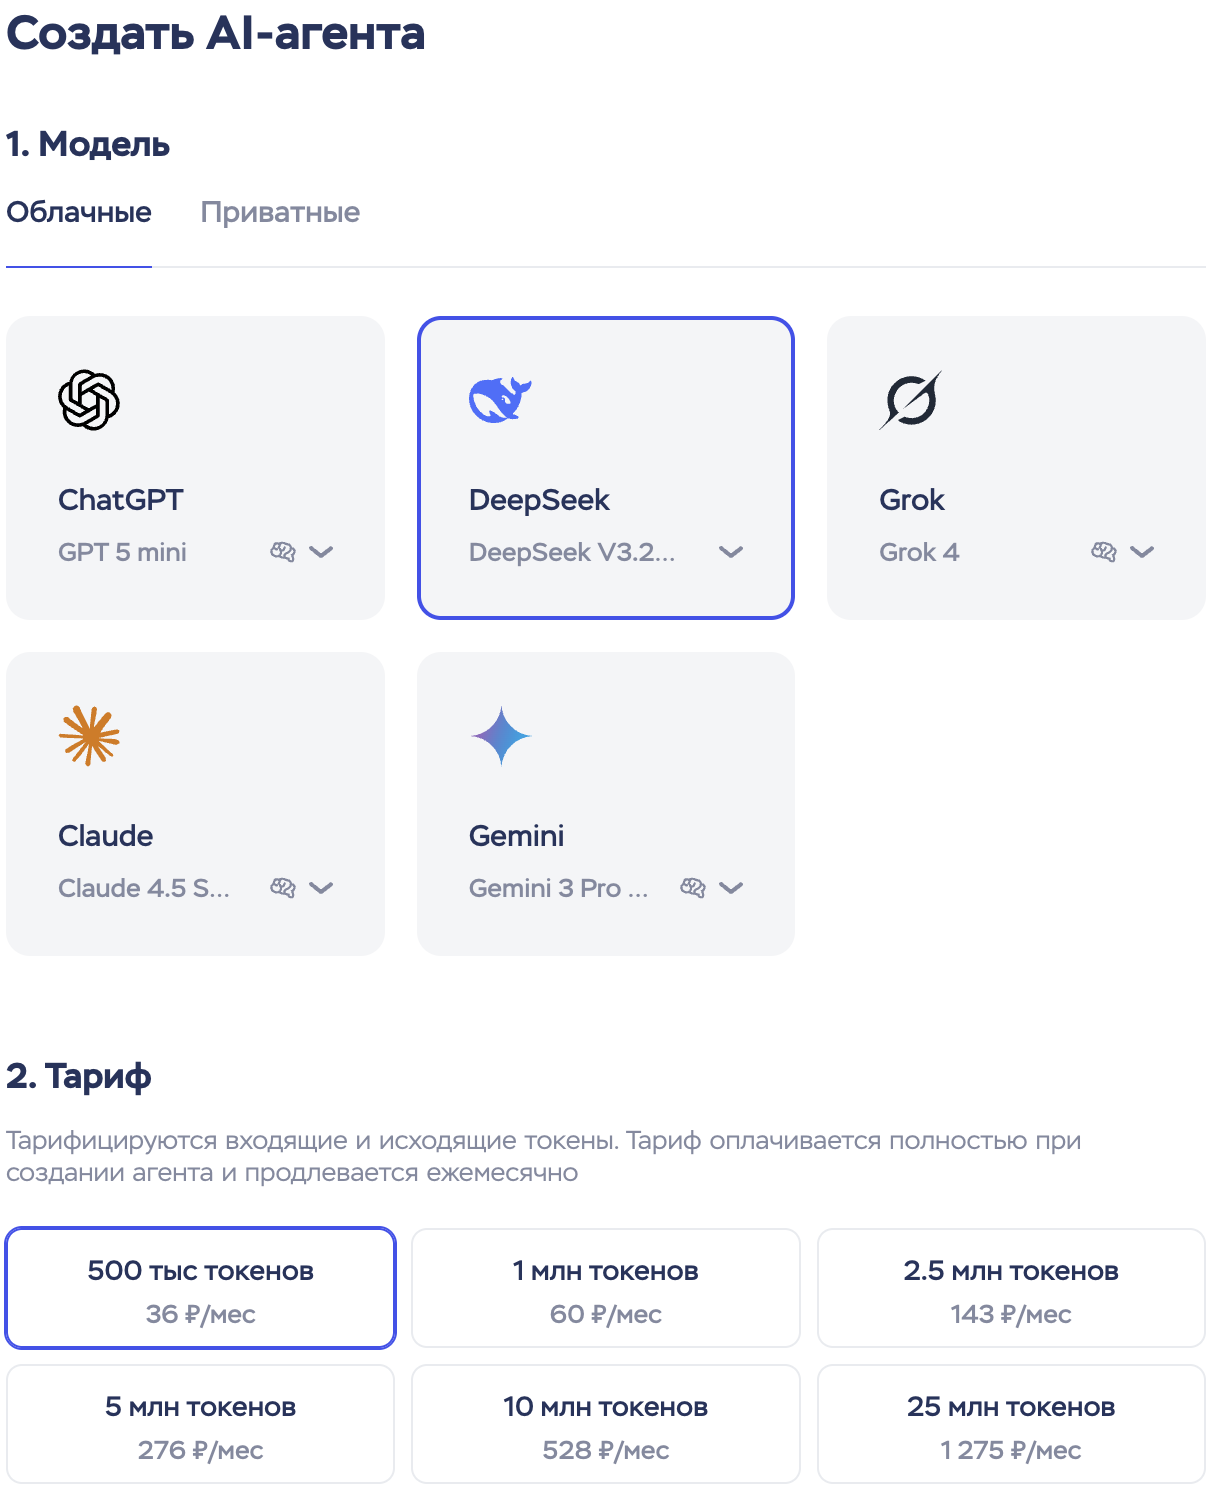Choose the 25 млн токенов tariff
Image resolution: width=1224 pixels, height=1510 pixels.
[x=1011, y=1424]
